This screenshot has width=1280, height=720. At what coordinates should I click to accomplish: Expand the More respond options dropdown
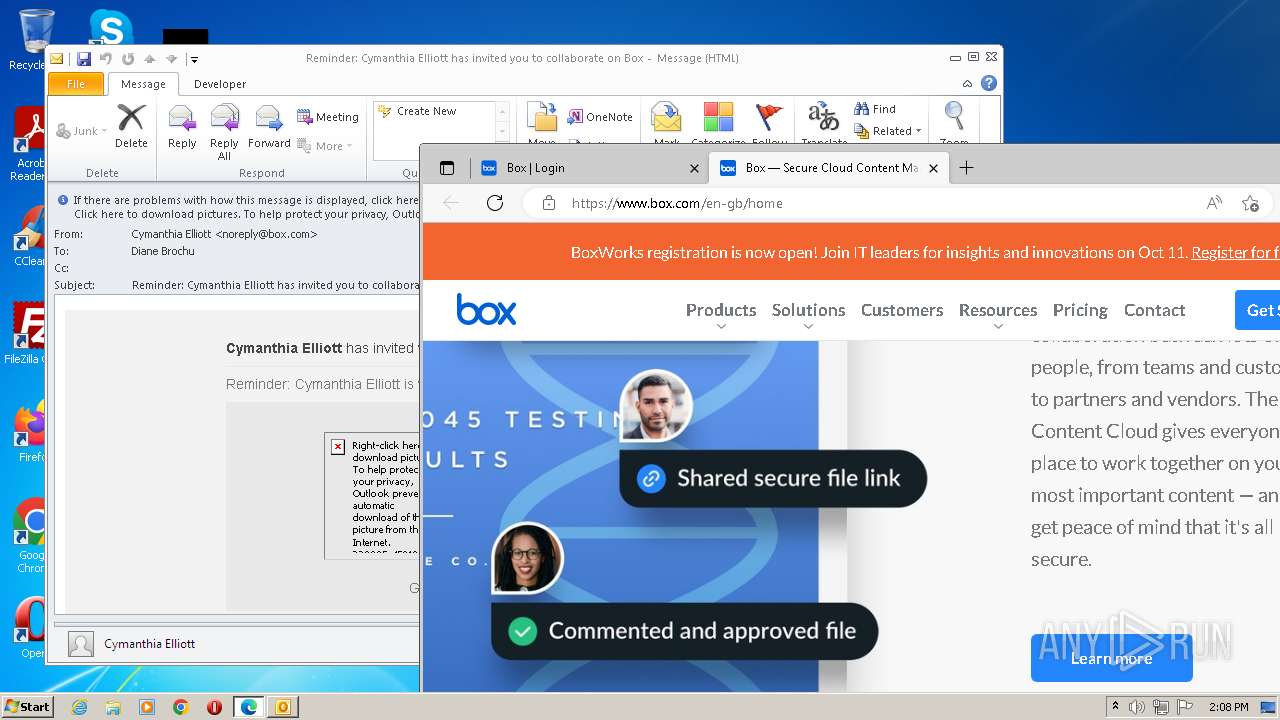click(x=325, y=146)
